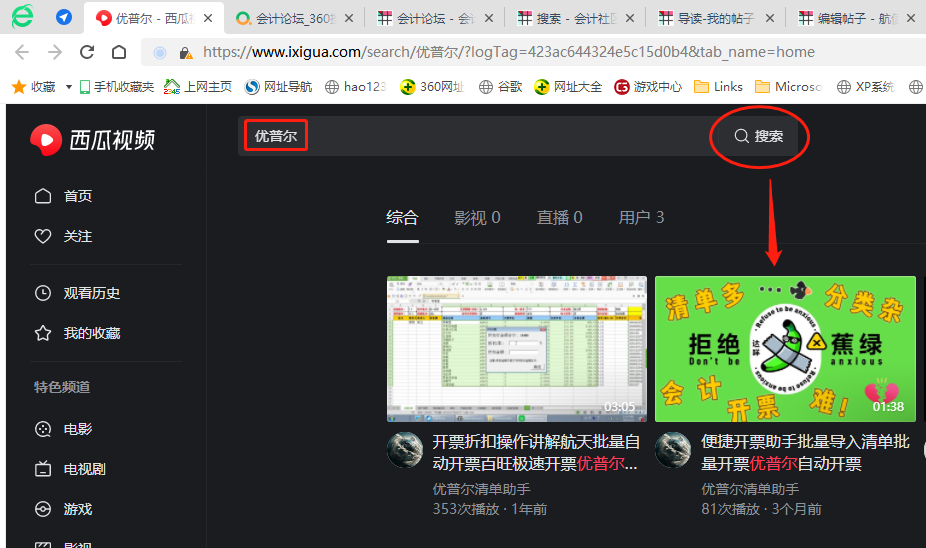Expand the 收藏 dropdown arrow

69,87
